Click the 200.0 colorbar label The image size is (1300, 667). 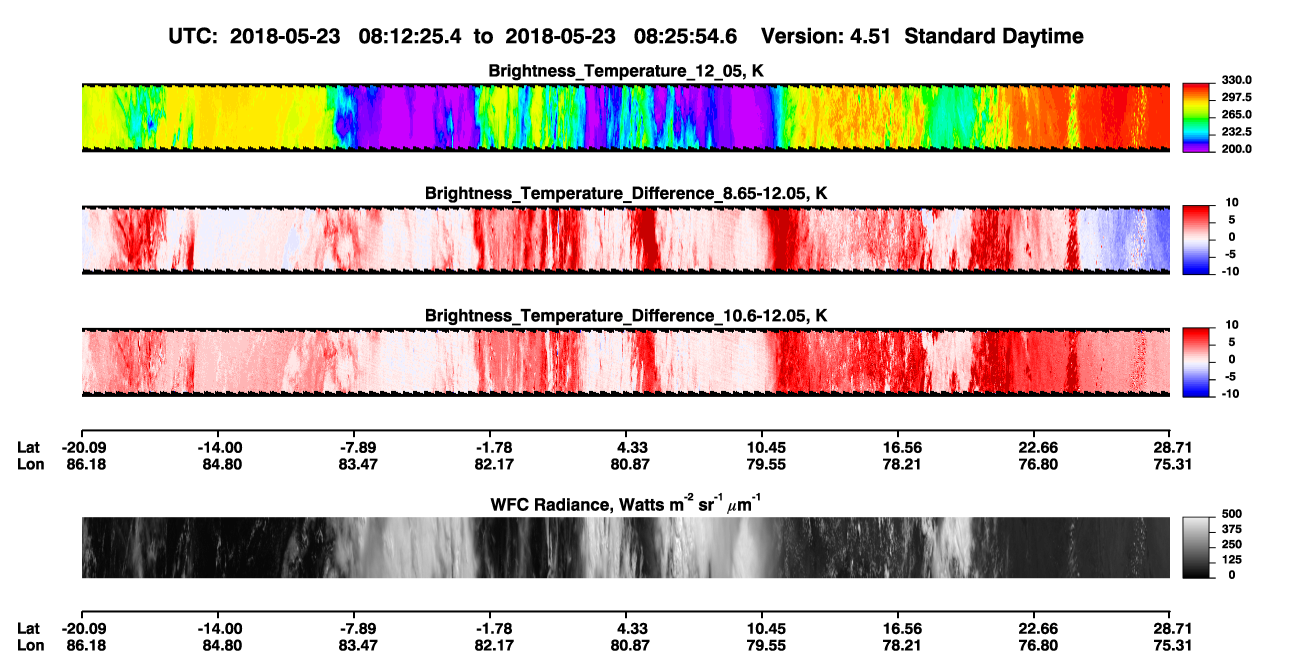[1236, 149]
